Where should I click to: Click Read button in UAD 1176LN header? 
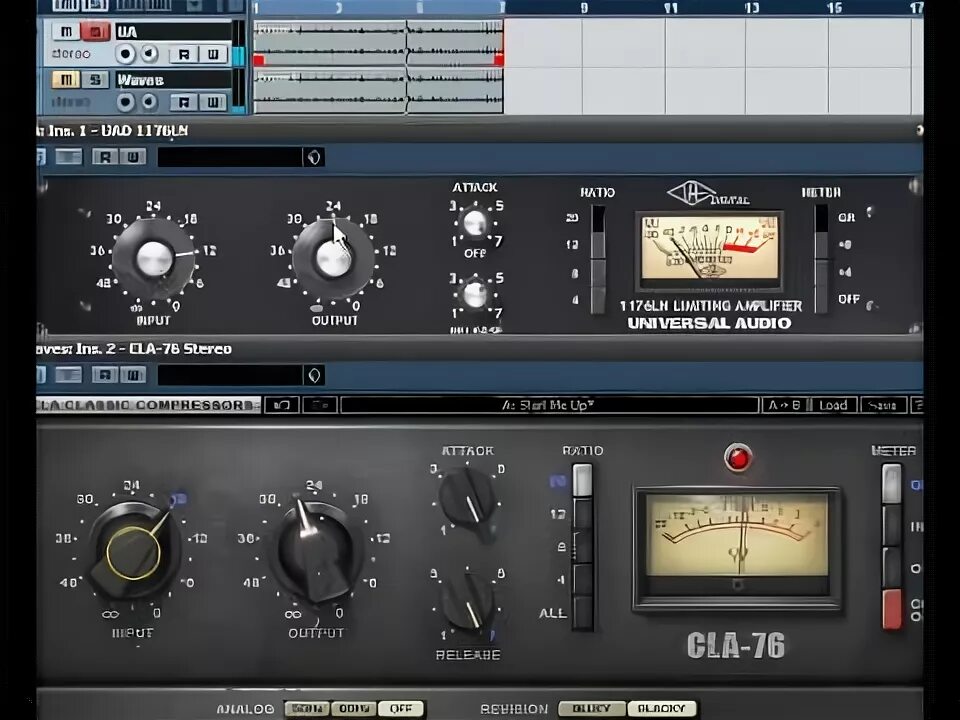(x=105, y=157)
